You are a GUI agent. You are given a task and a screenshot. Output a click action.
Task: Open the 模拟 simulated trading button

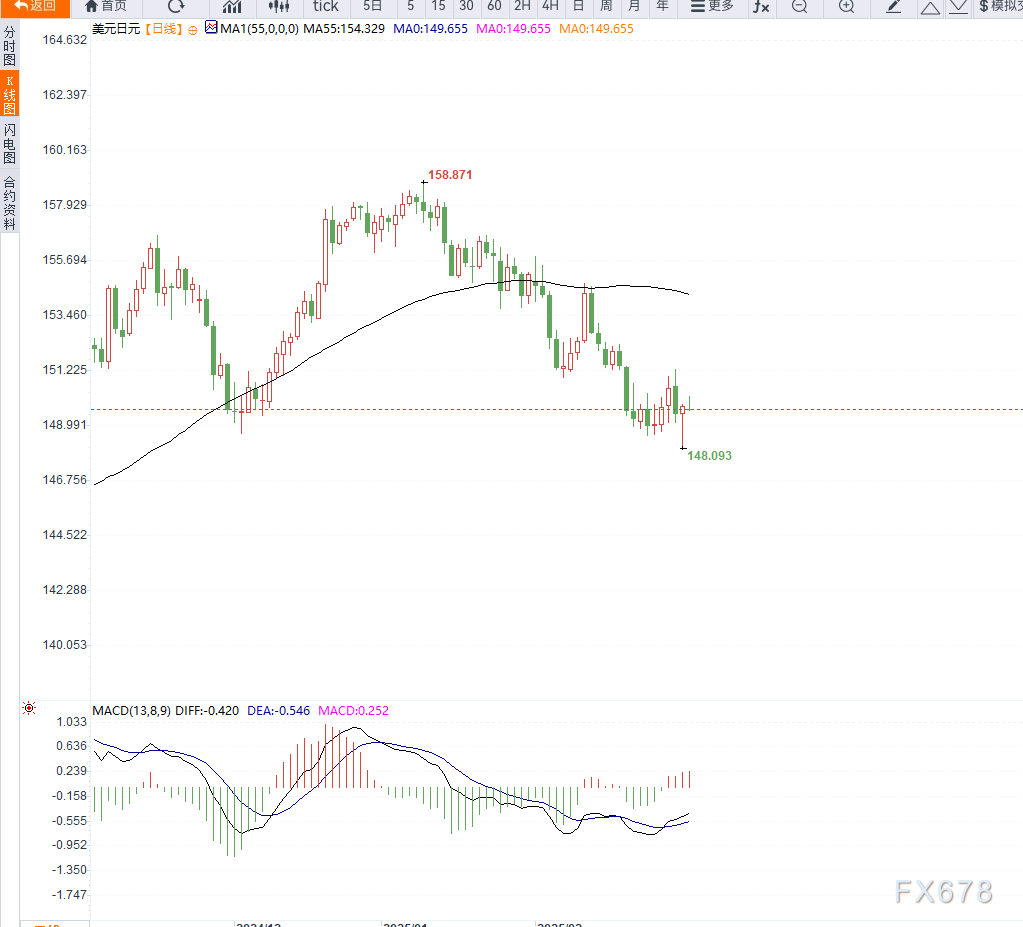(x=1000, y=7)
